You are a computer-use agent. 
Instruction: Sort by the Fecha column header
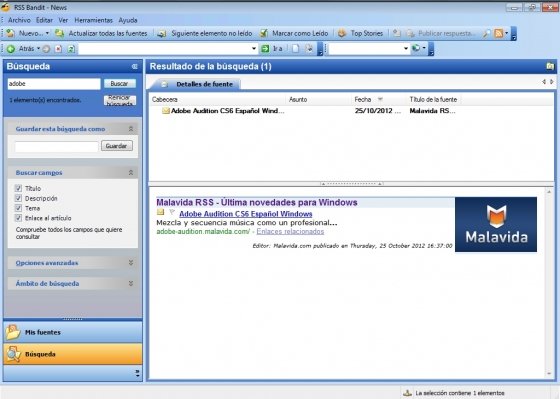(379, 99)
